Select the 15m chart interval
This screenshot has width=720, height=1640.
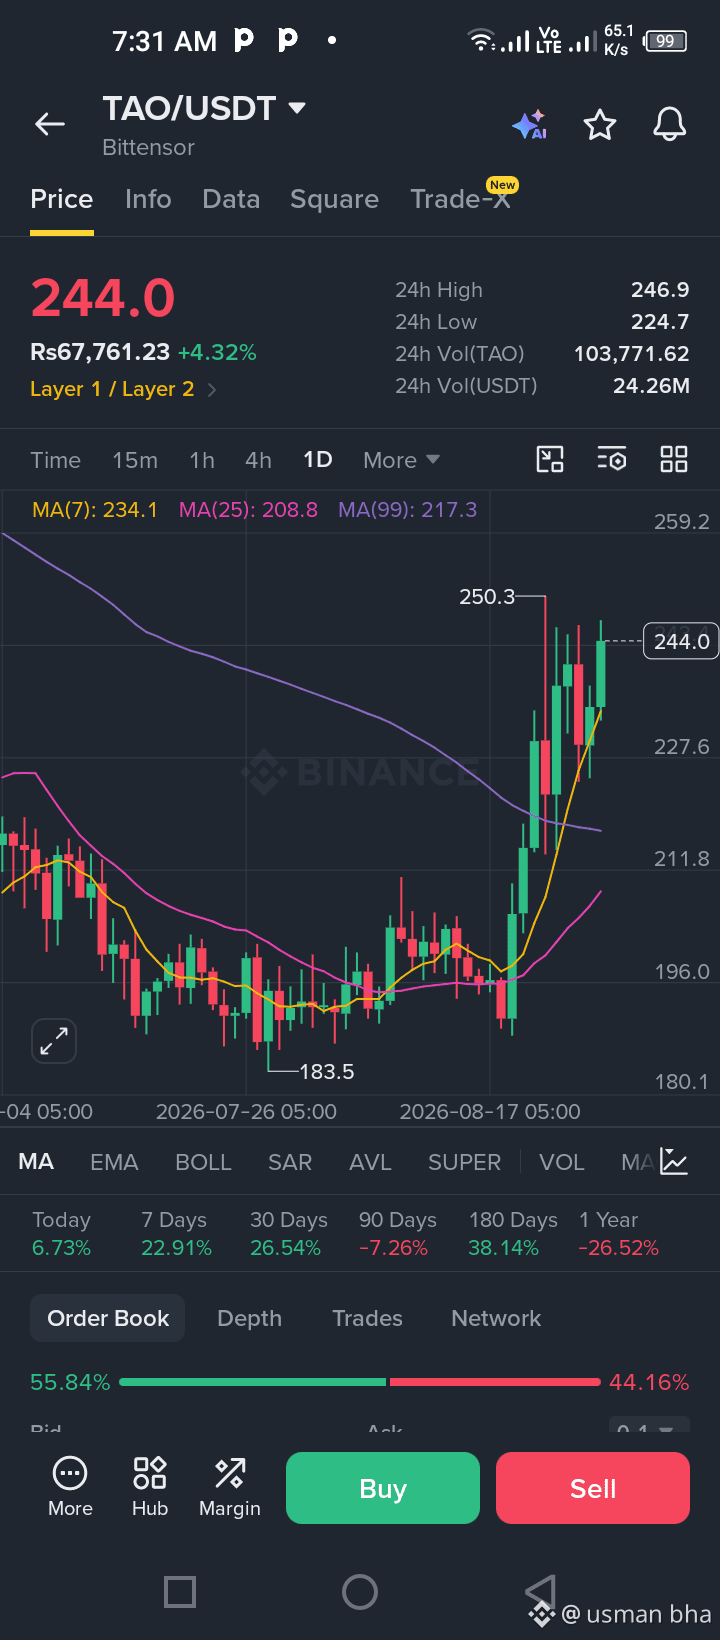135,460
